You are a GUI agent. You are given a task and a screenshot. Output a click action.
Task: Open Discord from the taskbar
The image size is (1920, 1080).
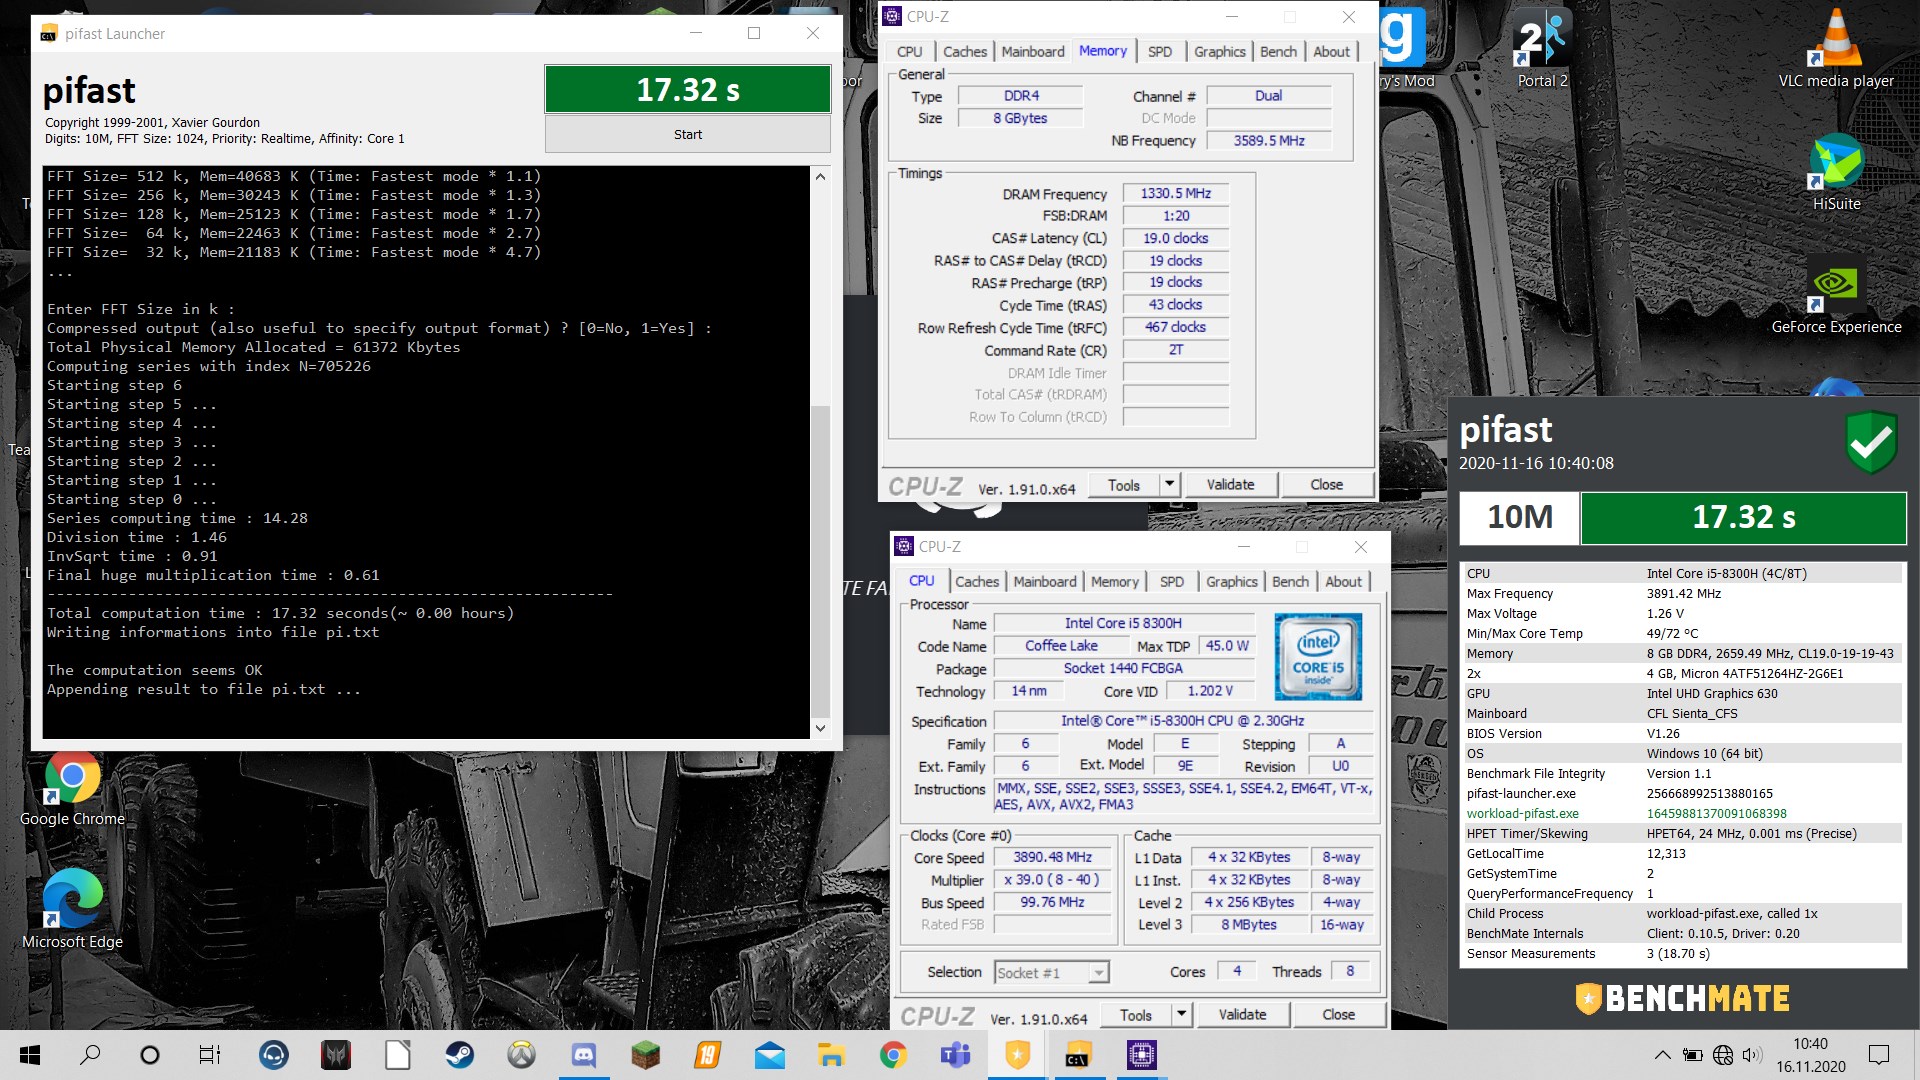click(583, 1055)
